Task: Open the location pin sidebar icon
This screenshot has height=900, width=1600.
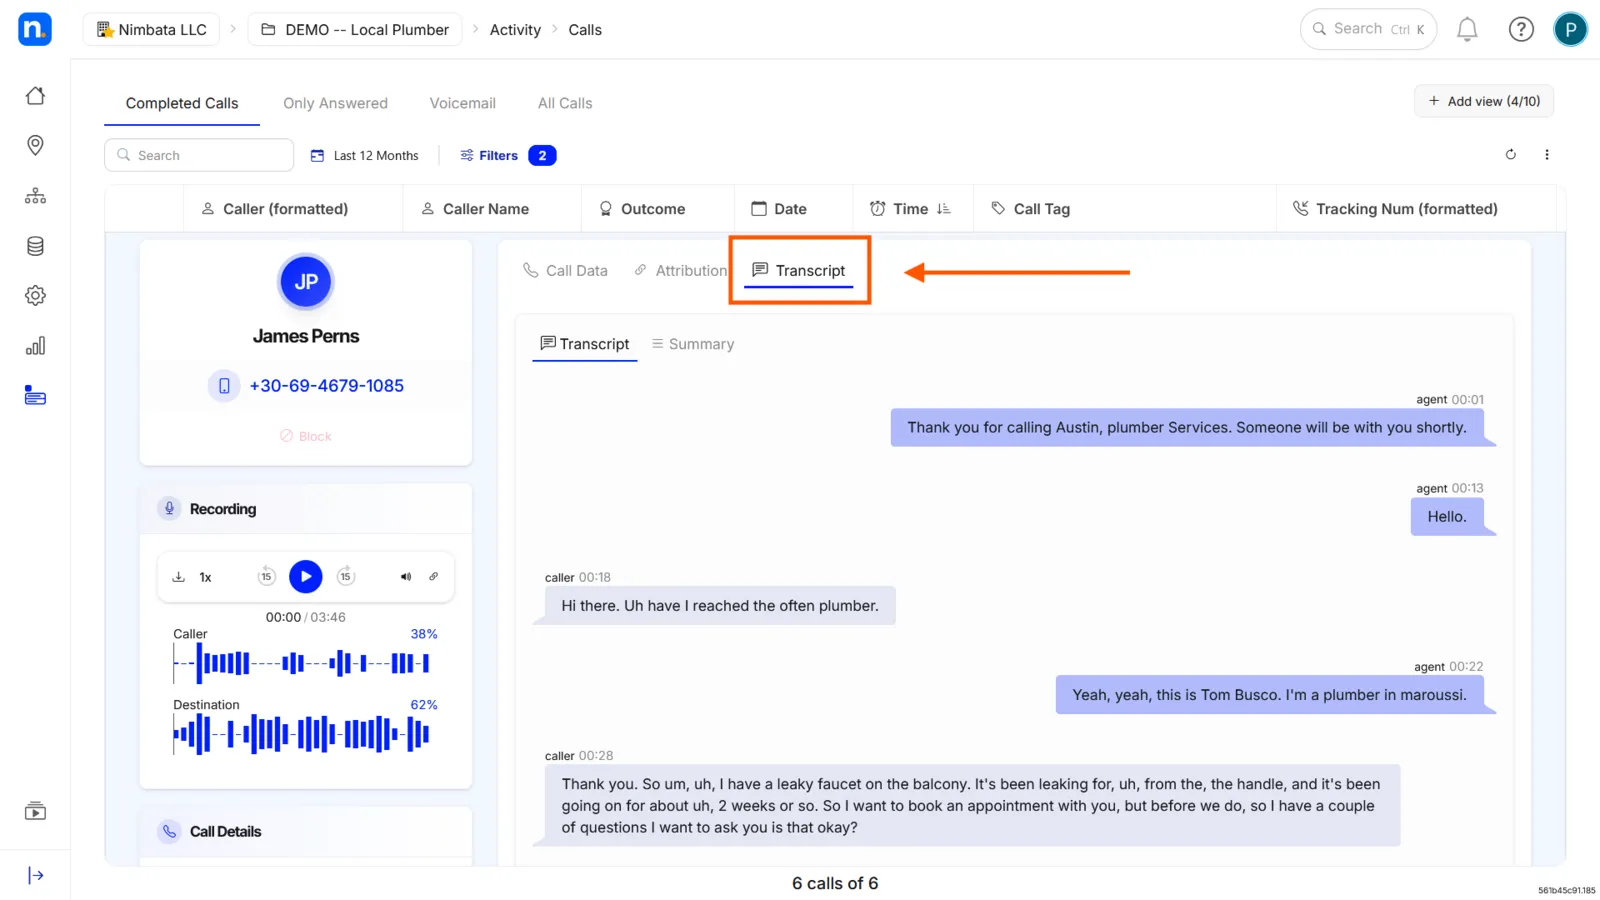Action: (35, 146)
